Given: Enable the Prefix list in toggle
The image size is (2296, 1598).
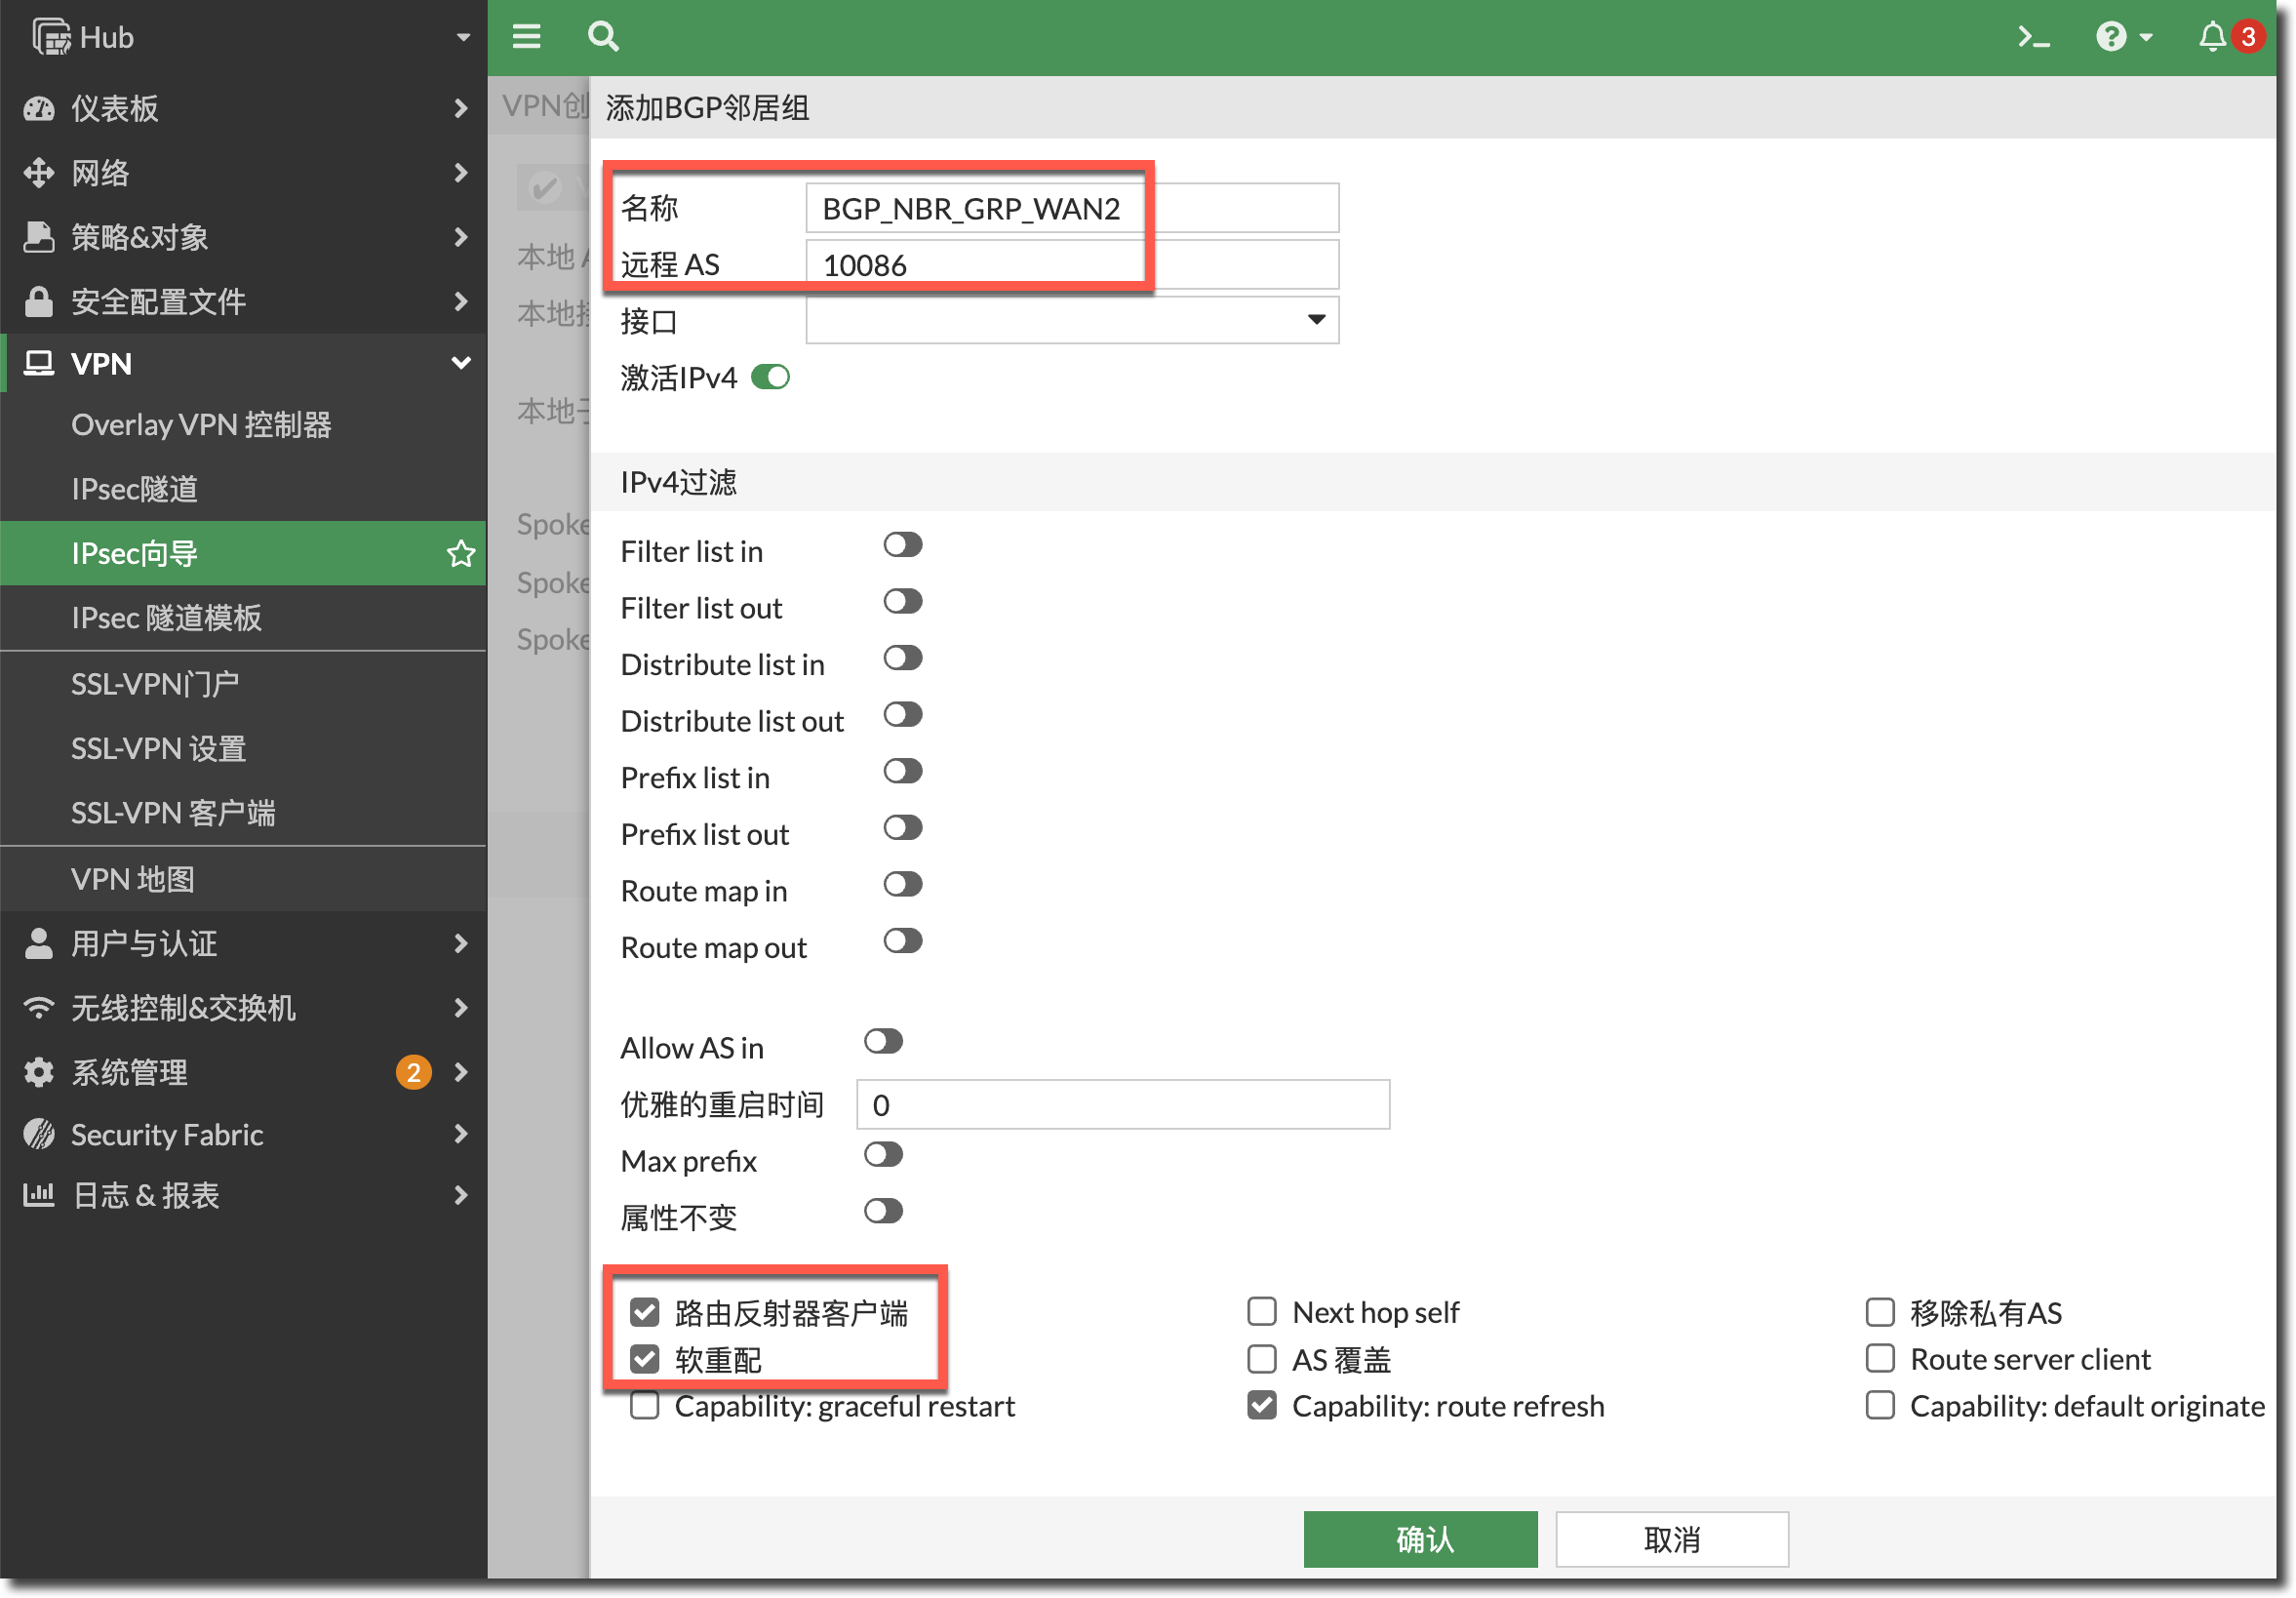Looking at the screenshot, I should pyautogui.click(x=902, y=771).
